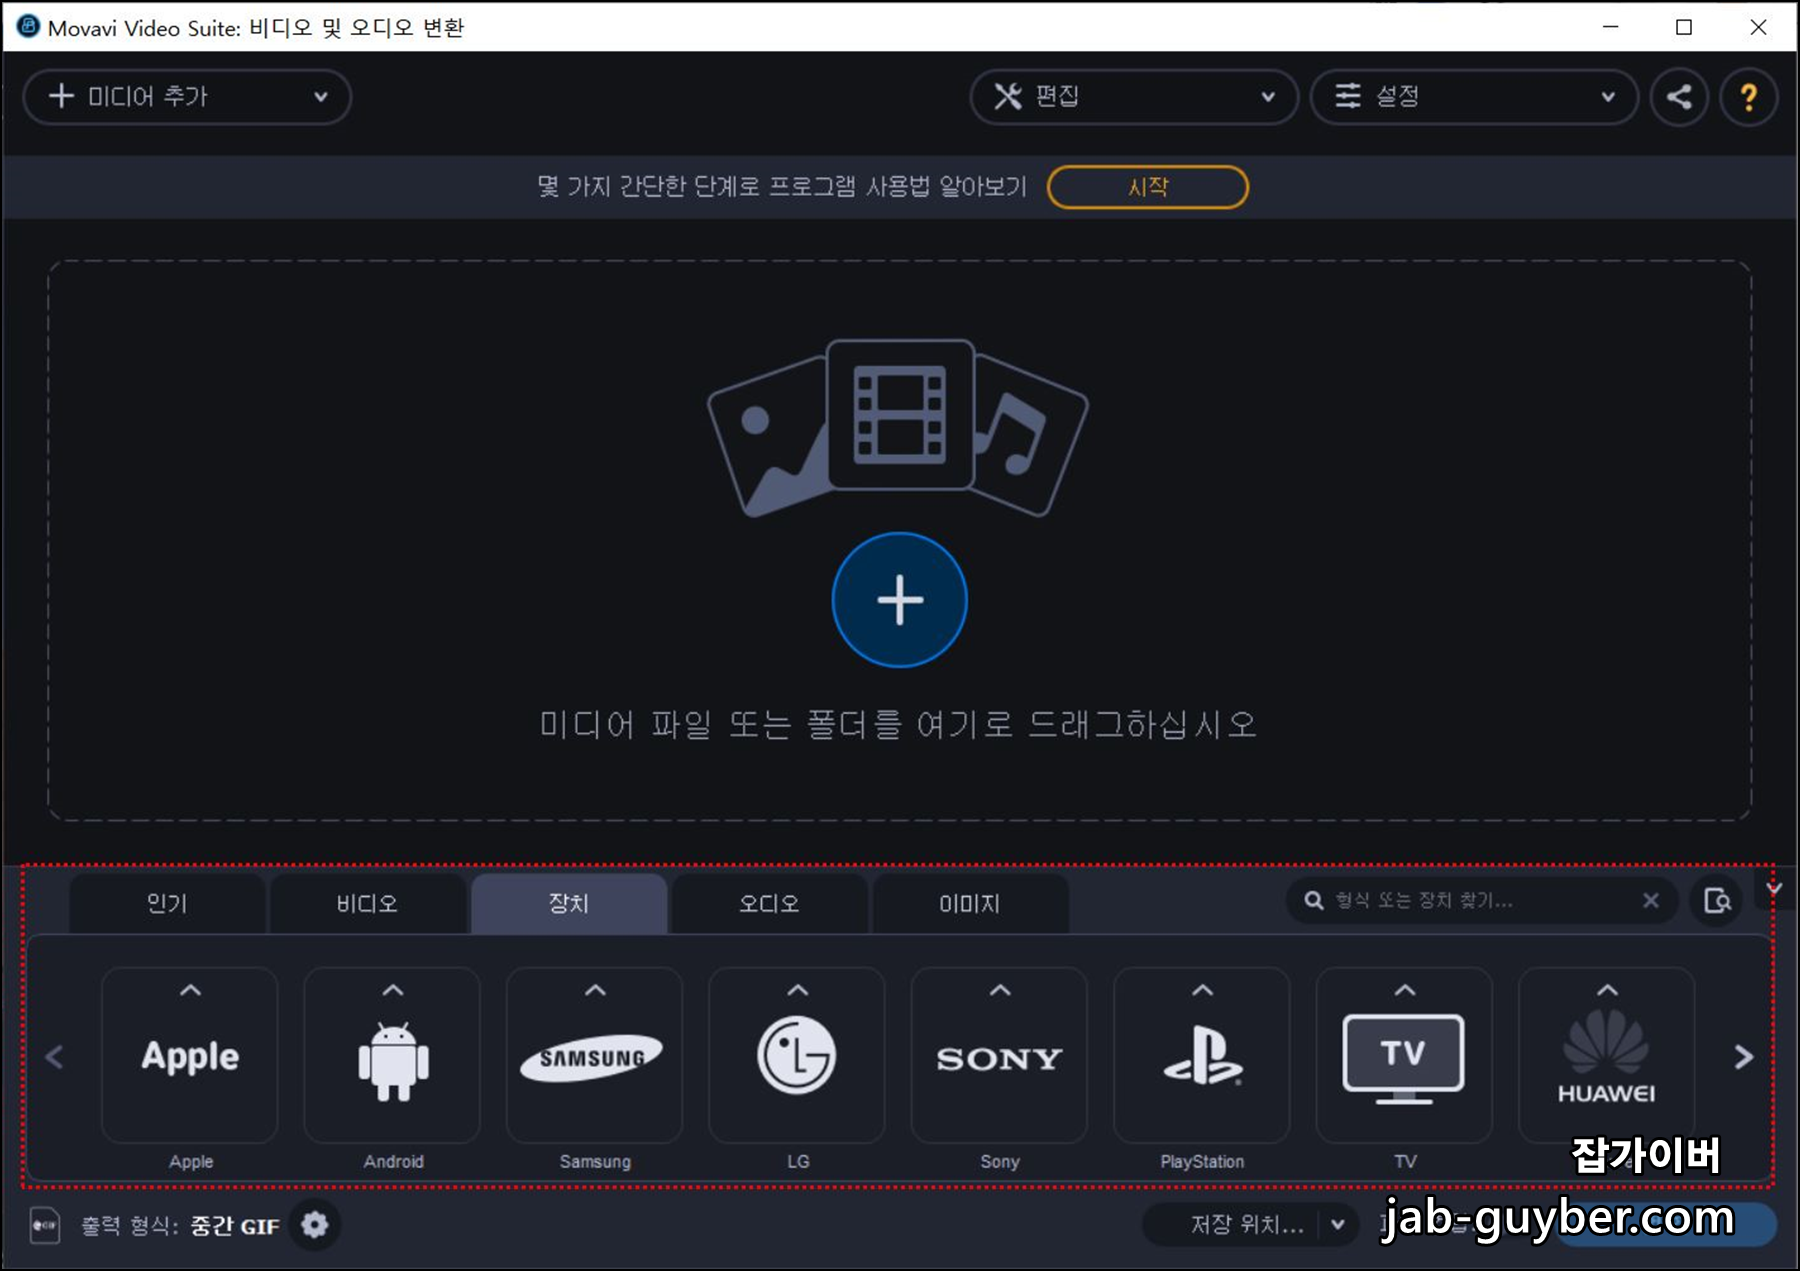Expand PlayStation preset list chevron
This screenshot has height=1271, width=1800.
[1202, 990]
